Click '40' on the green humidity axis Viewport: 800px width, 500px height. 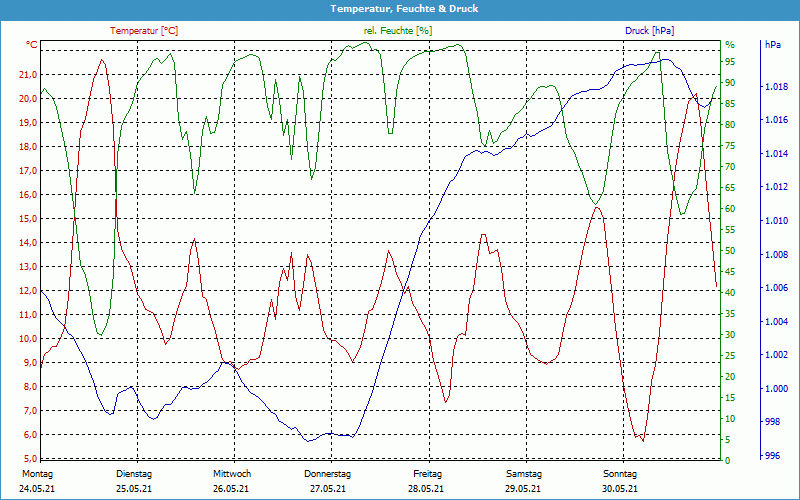[731, 293]
